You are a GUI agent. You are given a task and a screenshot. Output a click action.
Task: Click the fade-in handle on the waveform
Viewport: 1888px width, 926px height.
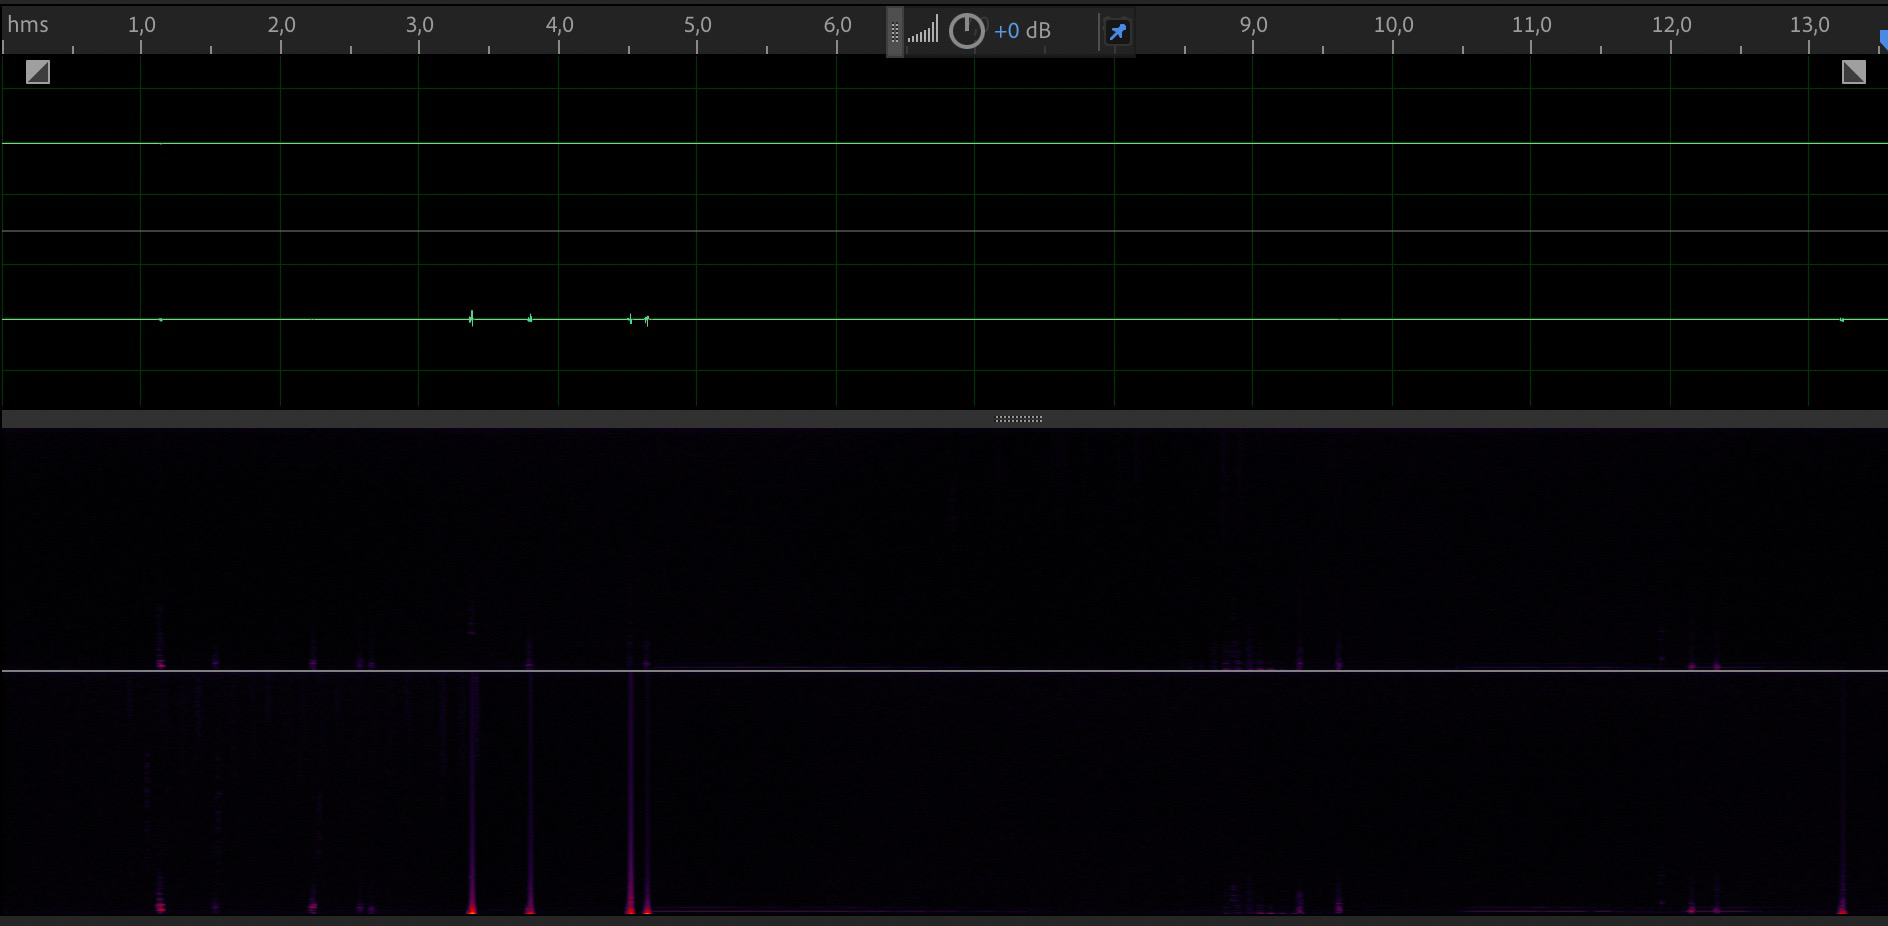pyautogui.click(x=38, y=72)
